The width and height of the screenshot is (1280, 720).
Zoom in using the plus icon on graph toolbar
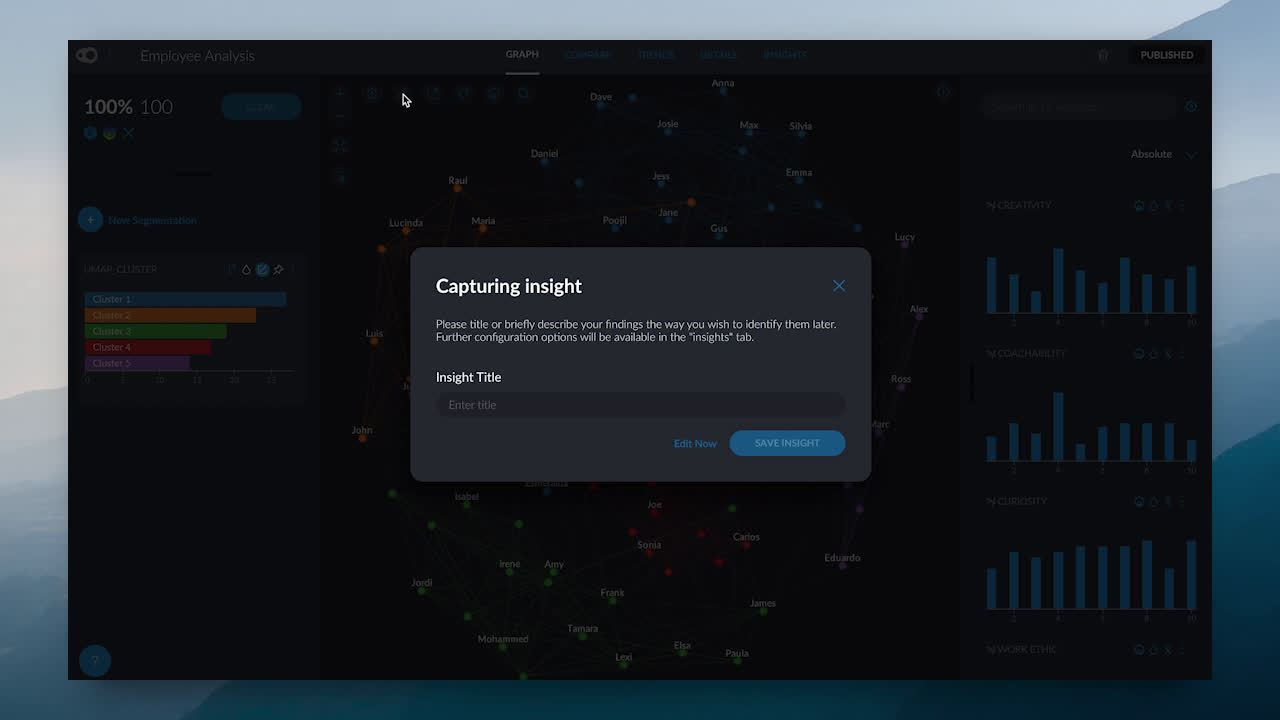pos(340,93)
